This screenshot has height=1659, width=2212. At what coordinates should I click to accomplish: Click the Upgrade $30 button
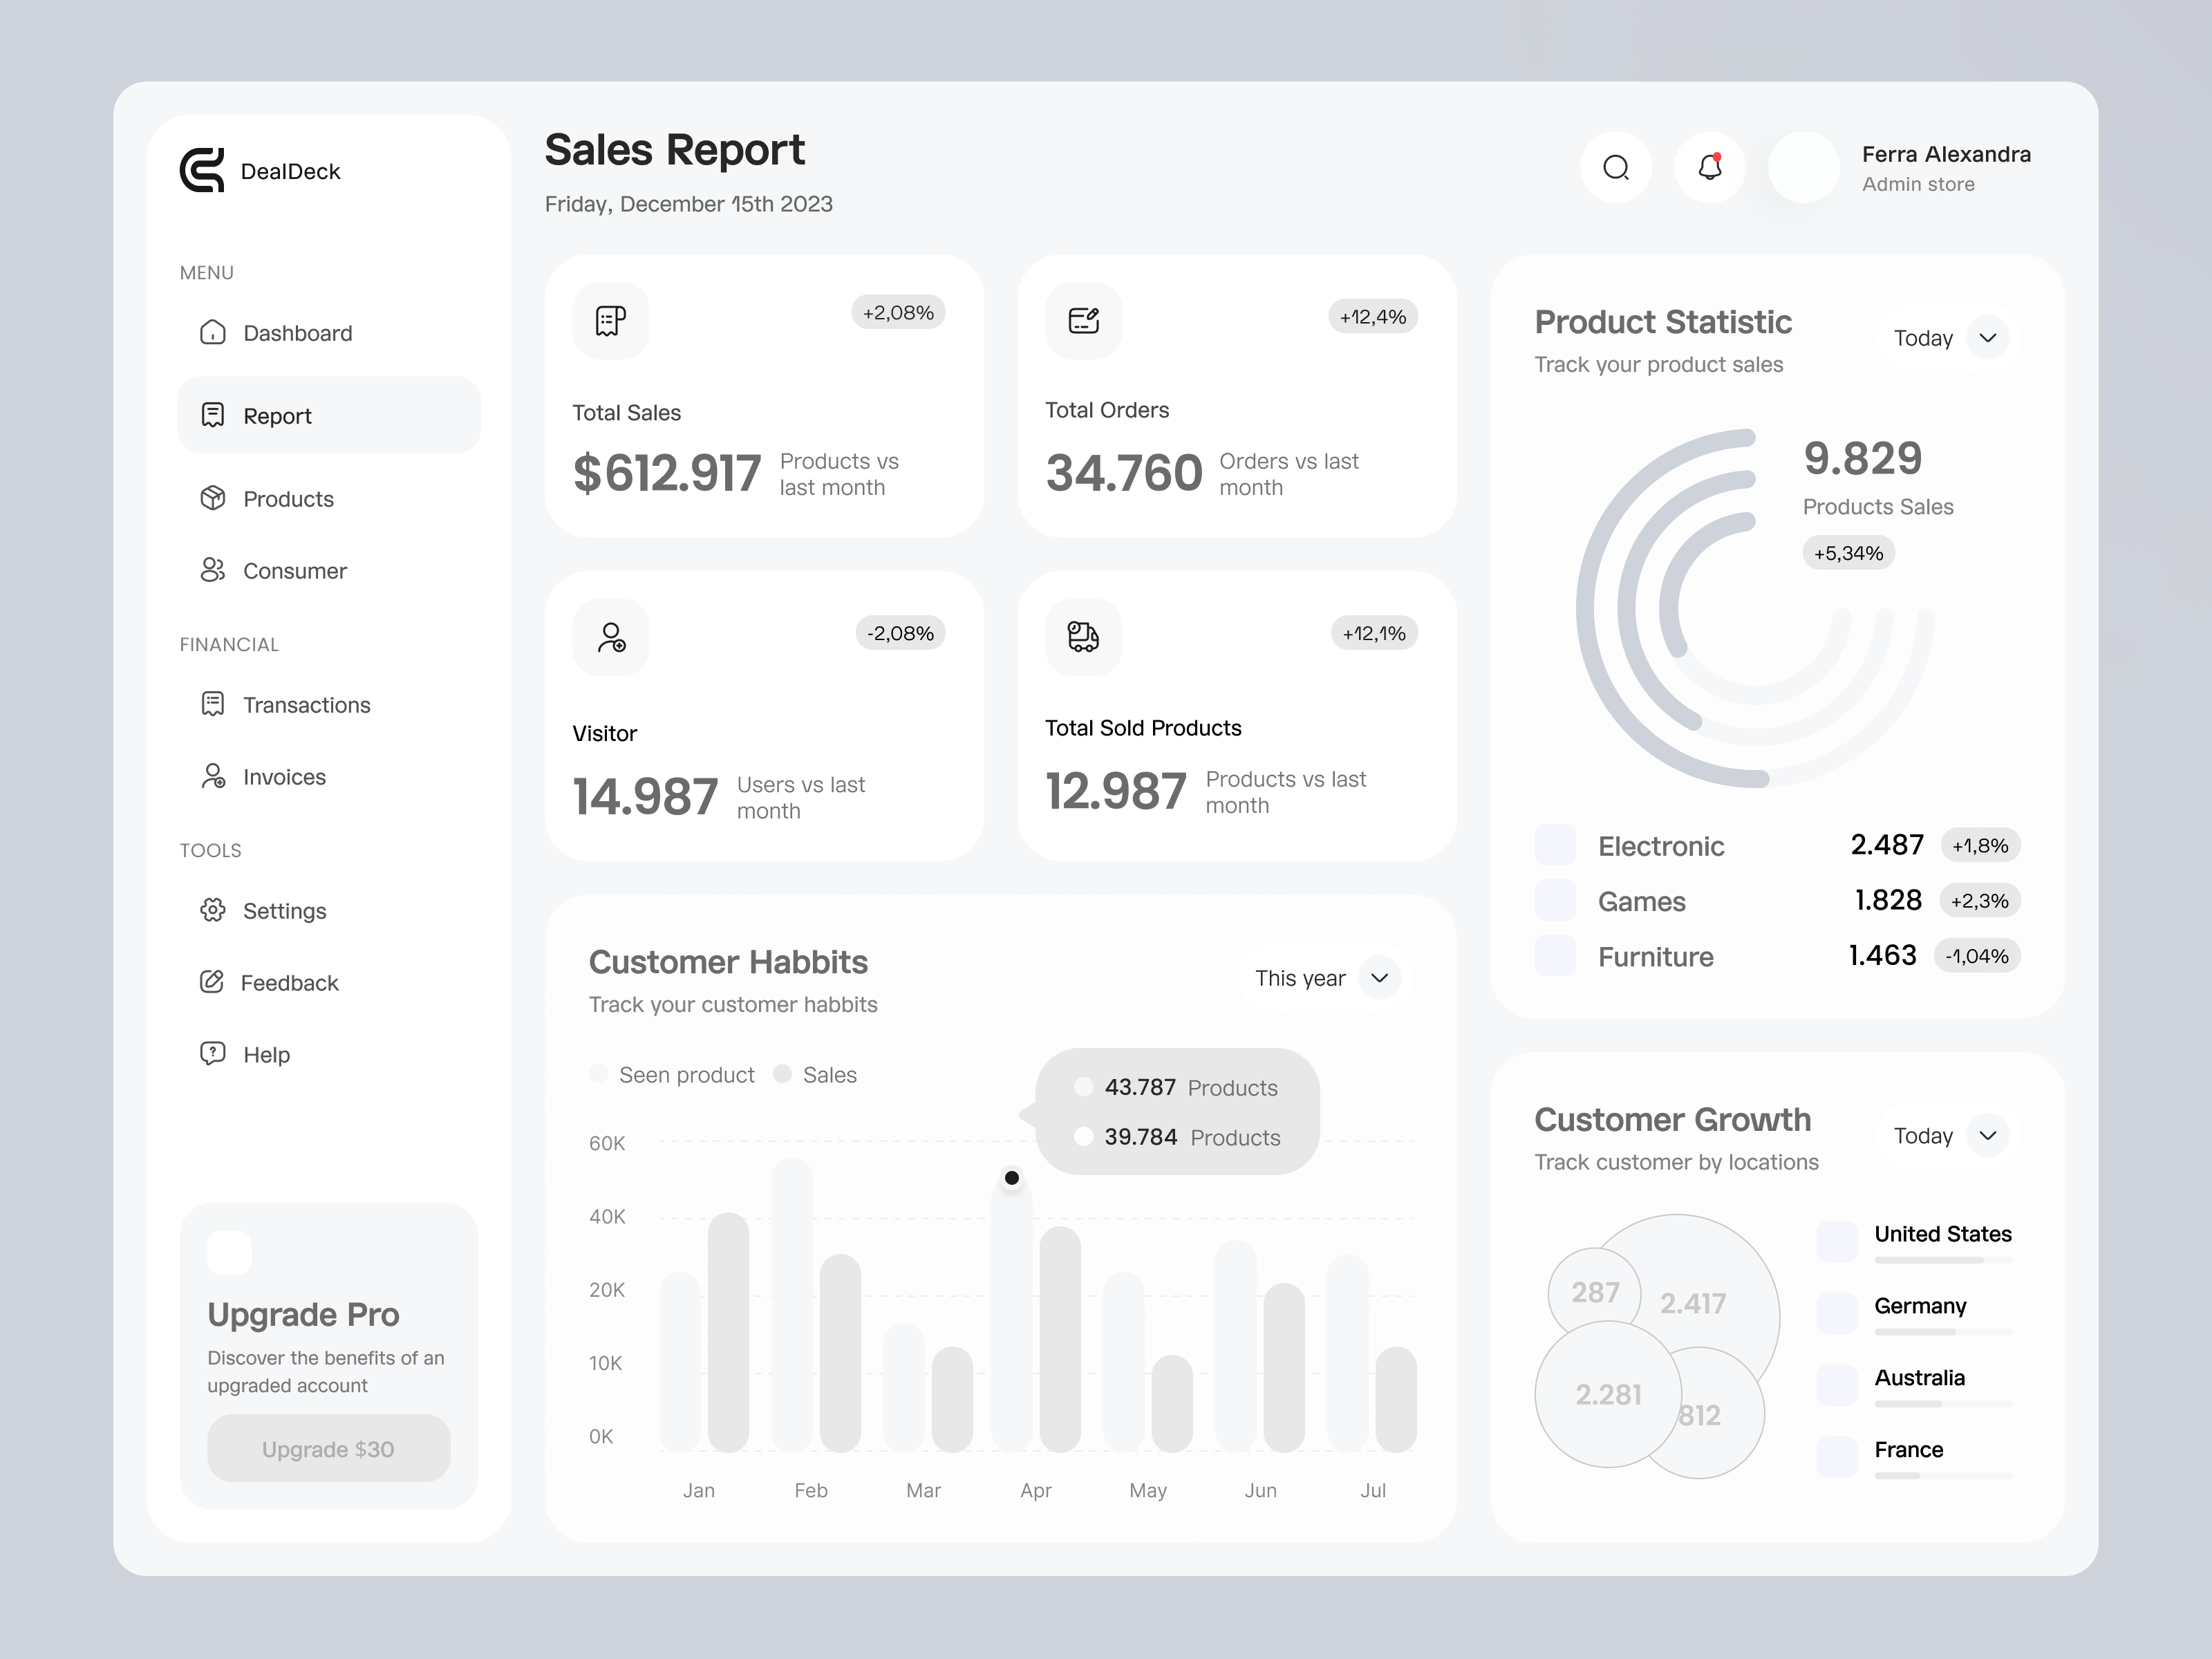pyautogui.click(x=328, y=1448)
